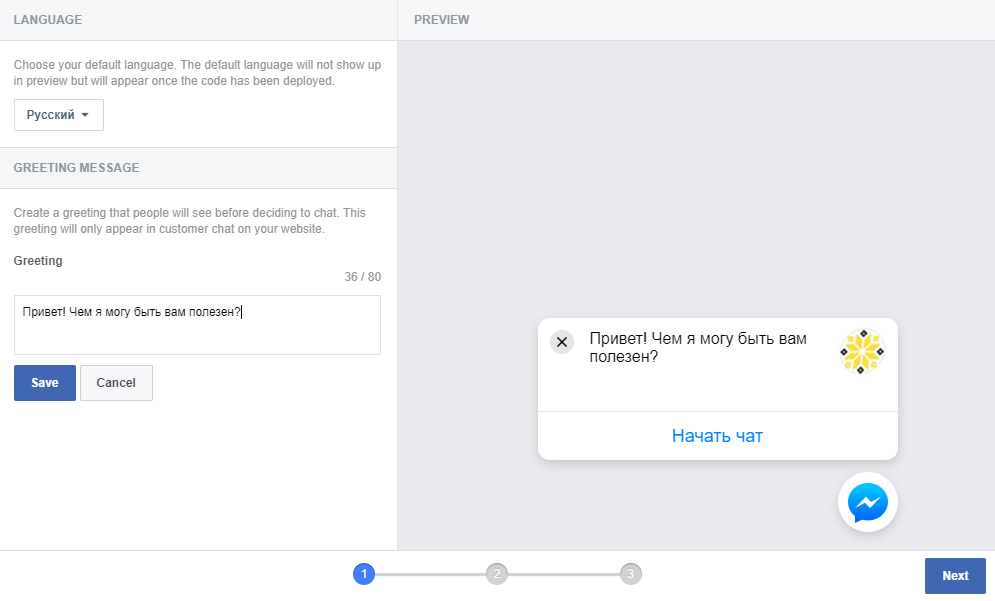Jump to step 2 in the progress indicator
The width and height of the screenshot is (995, 601).
497,574
